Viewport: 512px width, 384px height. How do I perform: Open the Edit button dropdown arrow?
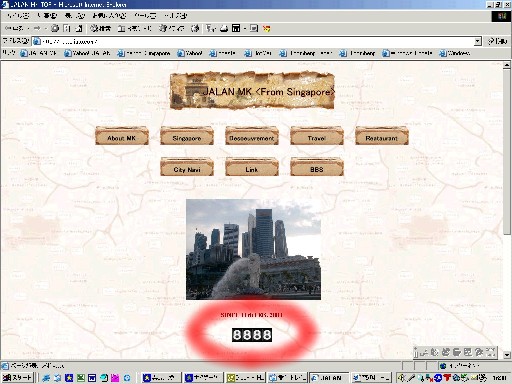click(245, 29)
